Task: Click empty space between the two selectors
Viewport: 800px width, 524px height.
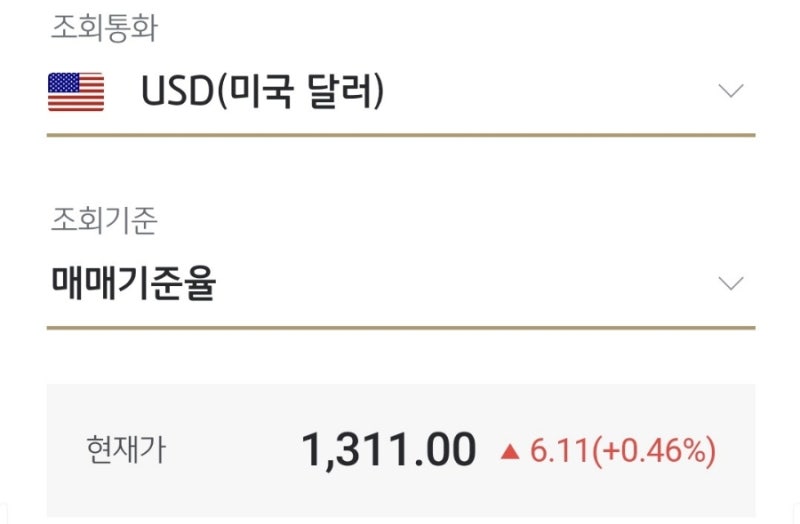Action: (x=401, y=171)
